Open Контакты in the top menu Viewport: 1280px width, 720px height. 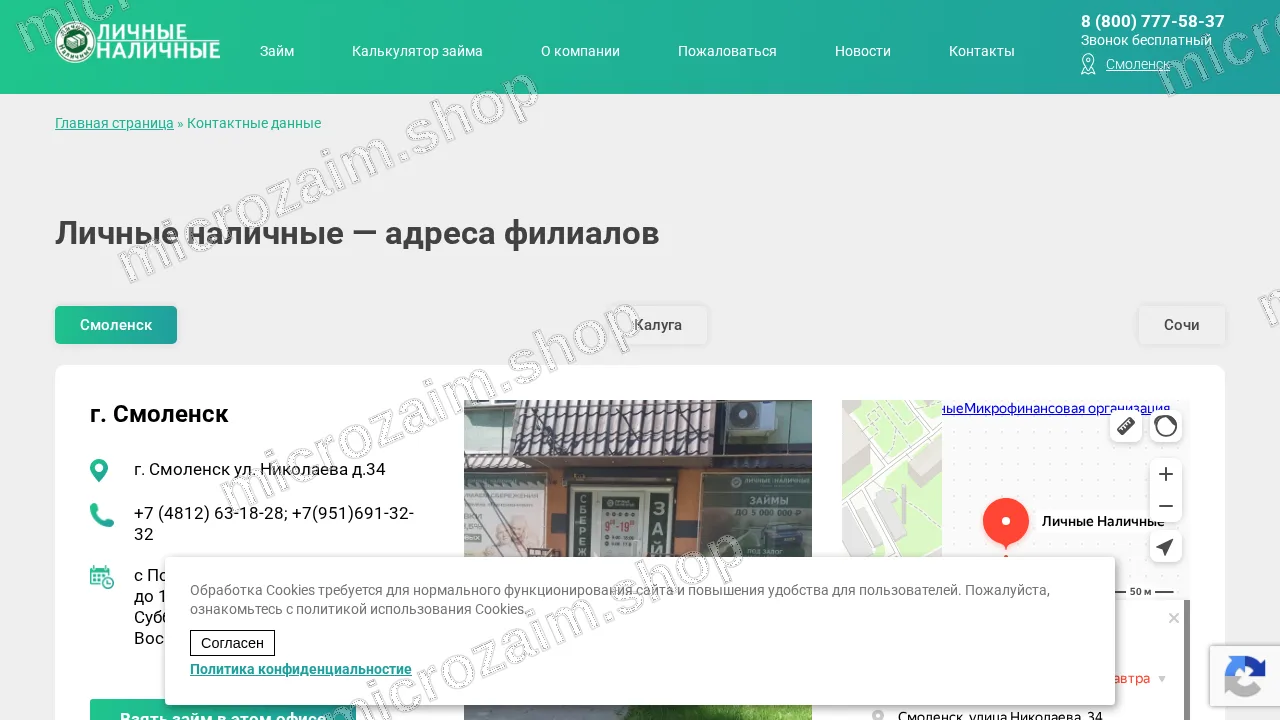point(982,51)
